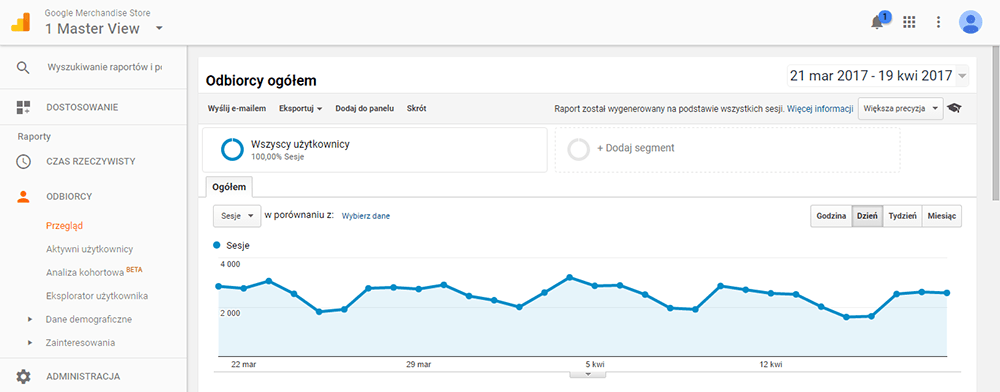Click the Wszyscy użytkownicy segment box
The width and height of the screenshot is (1000, 392).
coord(375,150)
